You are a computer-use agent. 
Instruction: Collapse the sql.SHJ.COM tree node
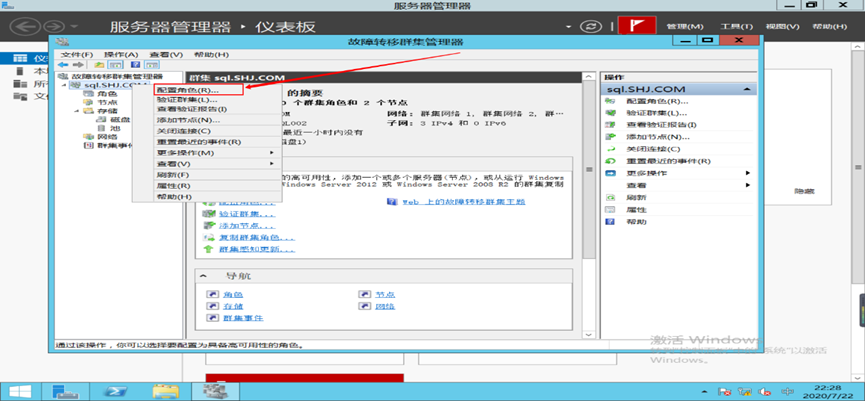click(63, 85)
